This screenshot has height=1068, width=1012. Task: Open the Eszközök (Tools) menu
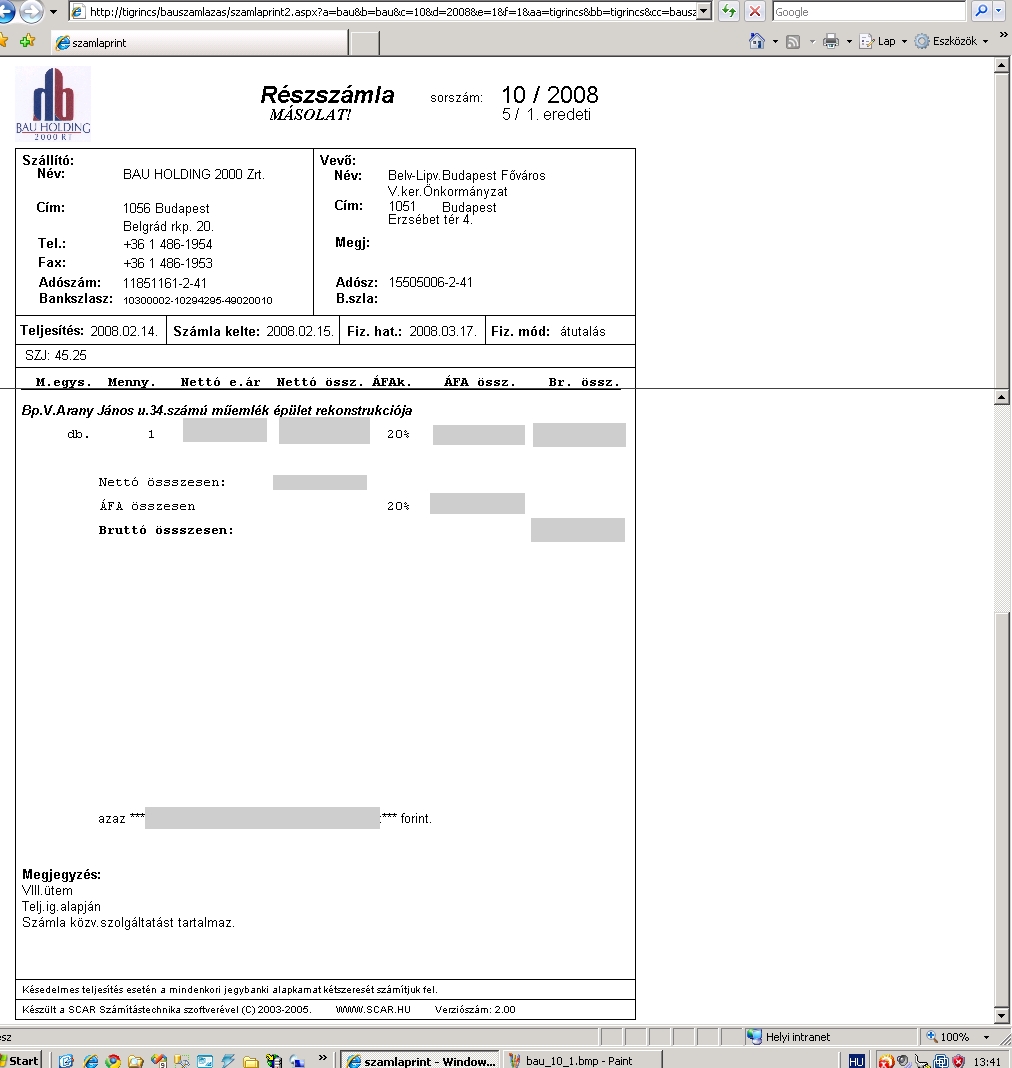951,42
